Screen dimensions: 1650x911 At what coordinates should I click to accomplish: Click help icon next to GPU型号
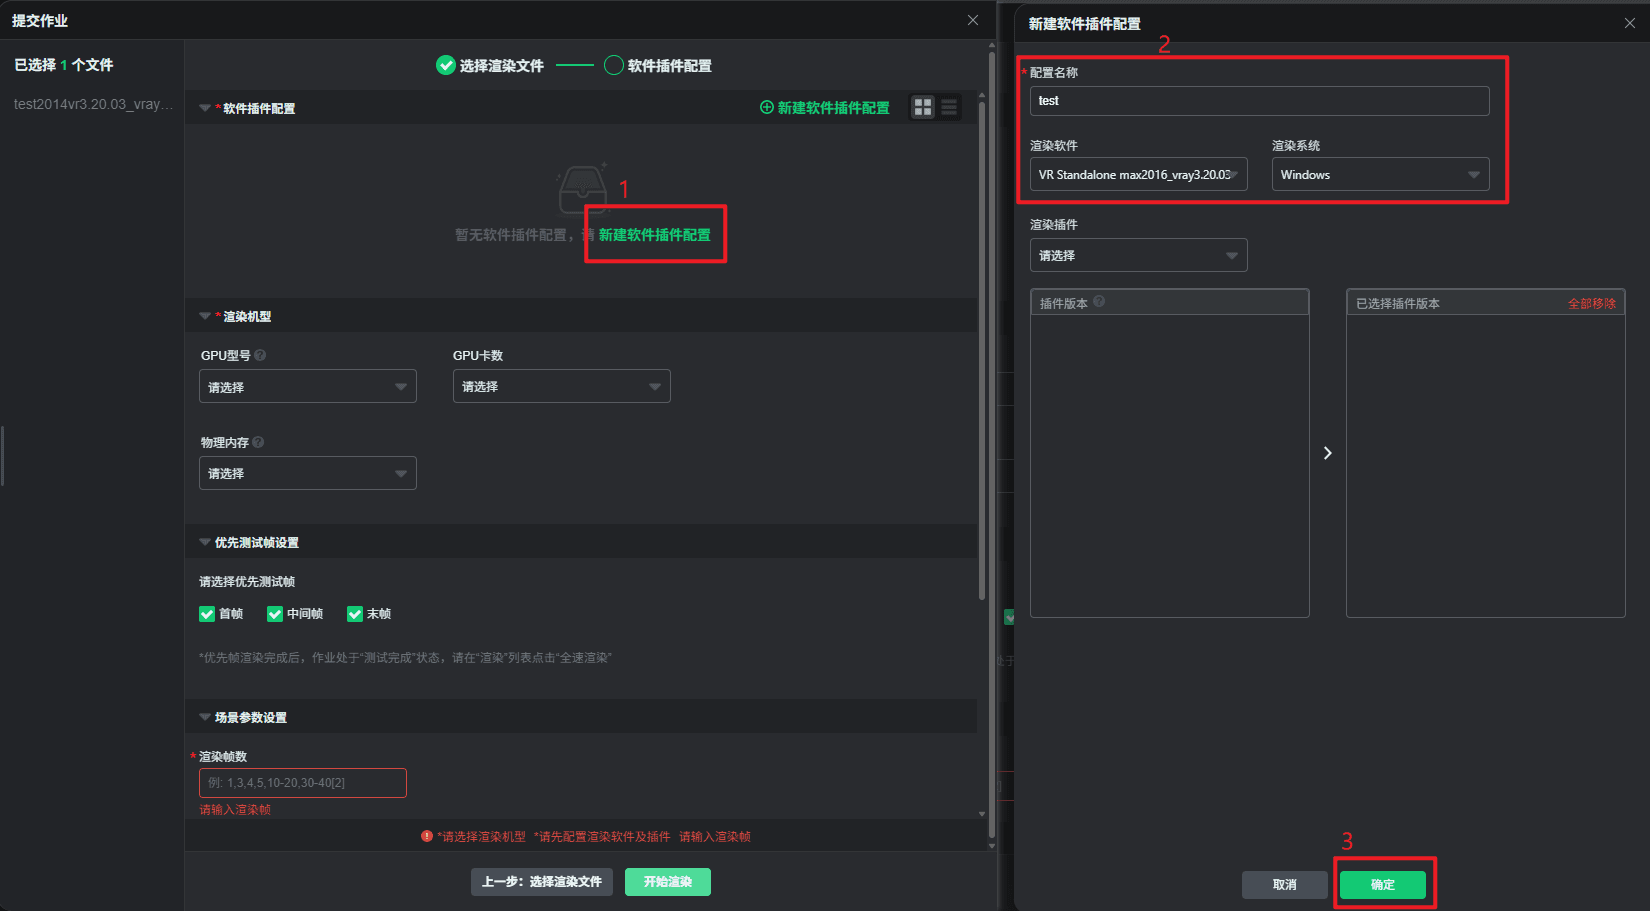pyautogui.click(x=260, y=355)
